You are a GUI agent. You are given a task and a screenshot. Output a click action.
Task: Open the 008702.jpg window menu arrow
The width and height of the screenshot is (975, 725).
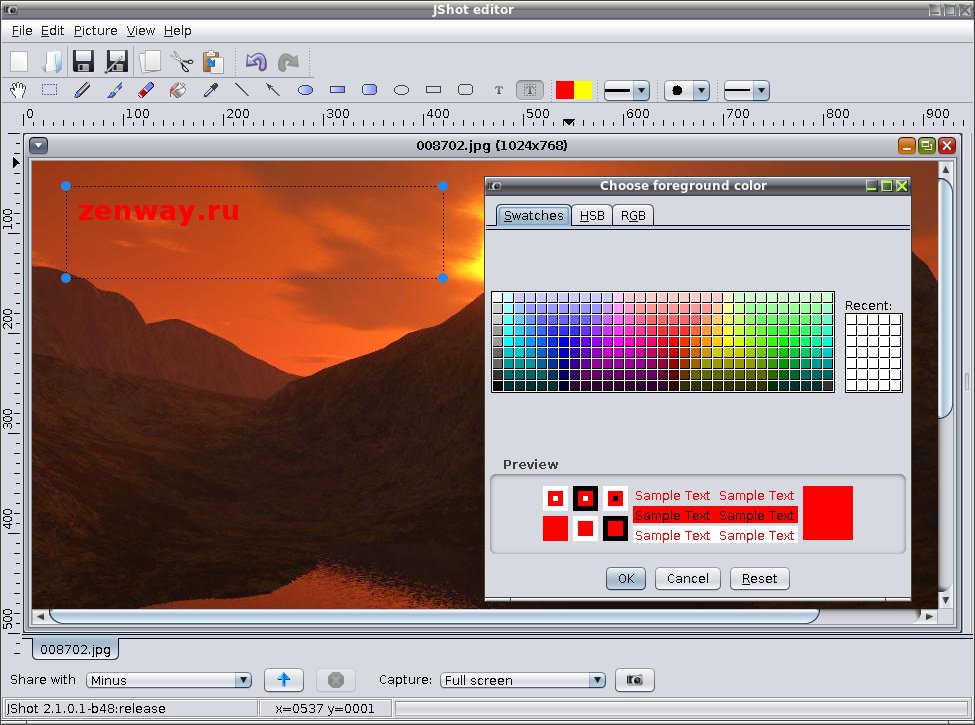pos(39,145)
